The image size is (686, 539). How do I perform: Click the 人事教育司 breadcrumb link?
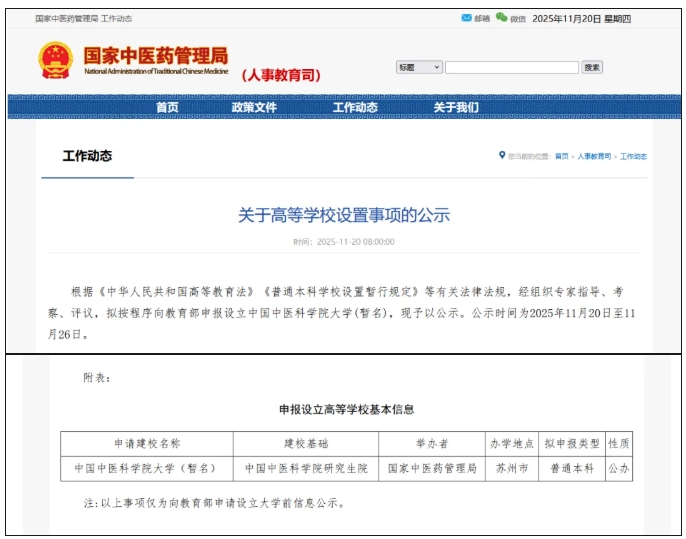point(594,157)
